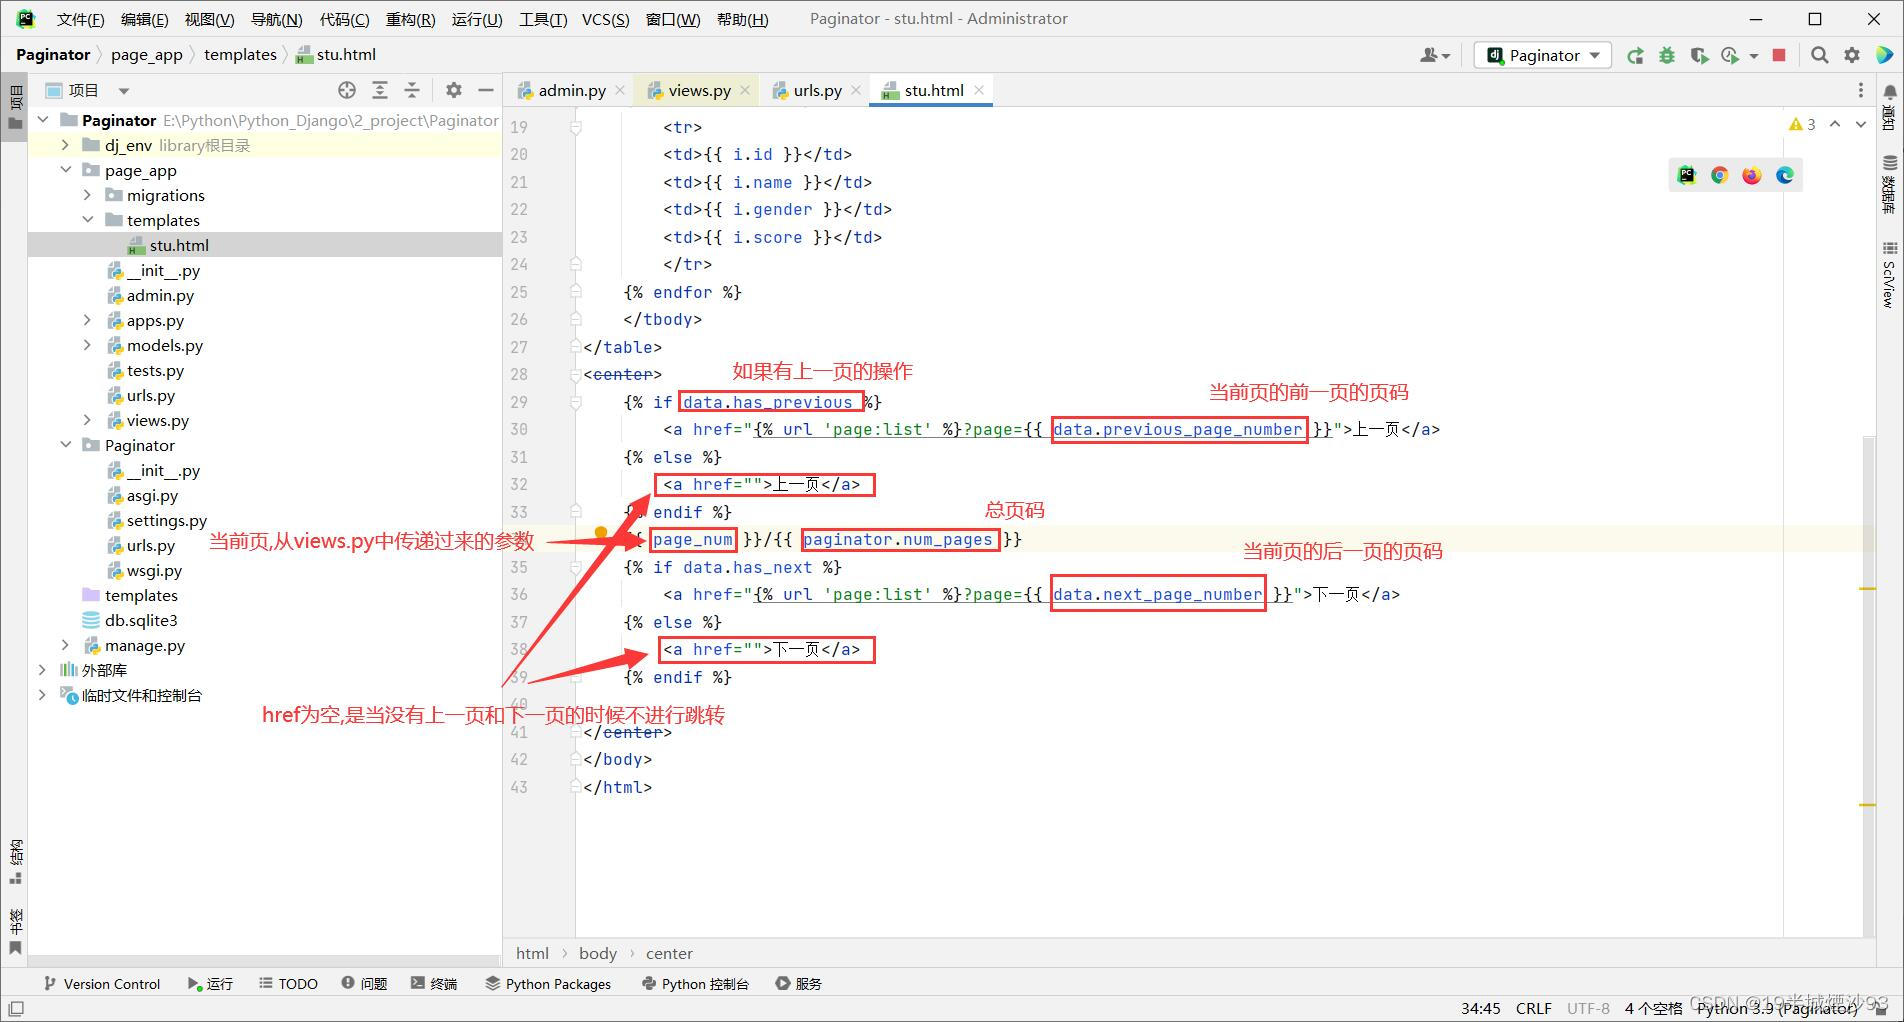Screen dimensions: 1904x1022
Task: Click the Run (rerun) icon
Action: point(1635,56)
